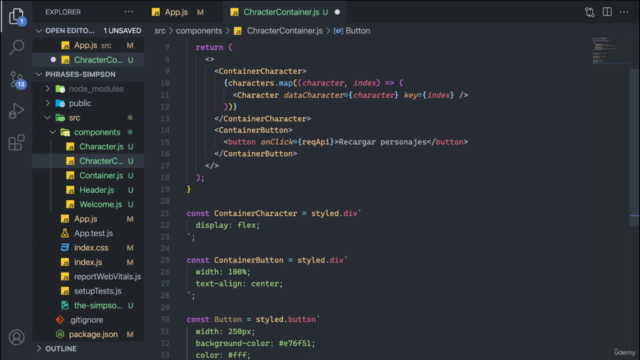Open the Search view icon
The image size is (640, 360).
point(17,47)
